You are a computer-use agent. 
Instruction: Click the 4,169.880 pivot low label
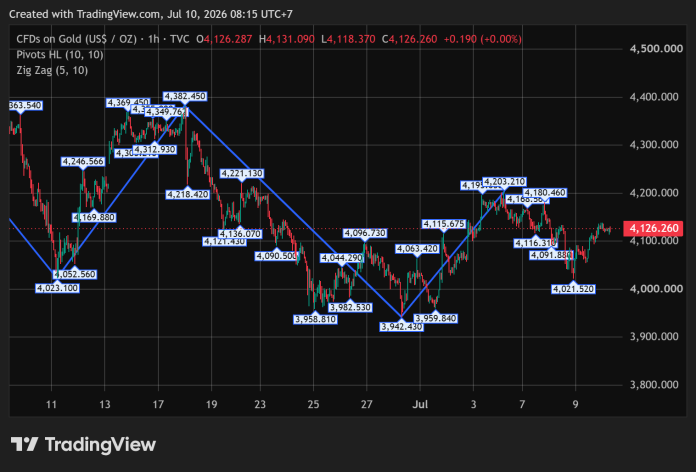coord(94,217)
